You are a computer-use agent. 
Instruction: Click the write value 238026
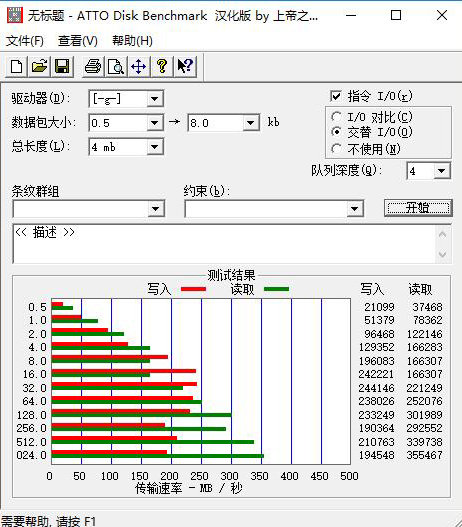pyautogui.click(x=377, y=401)
